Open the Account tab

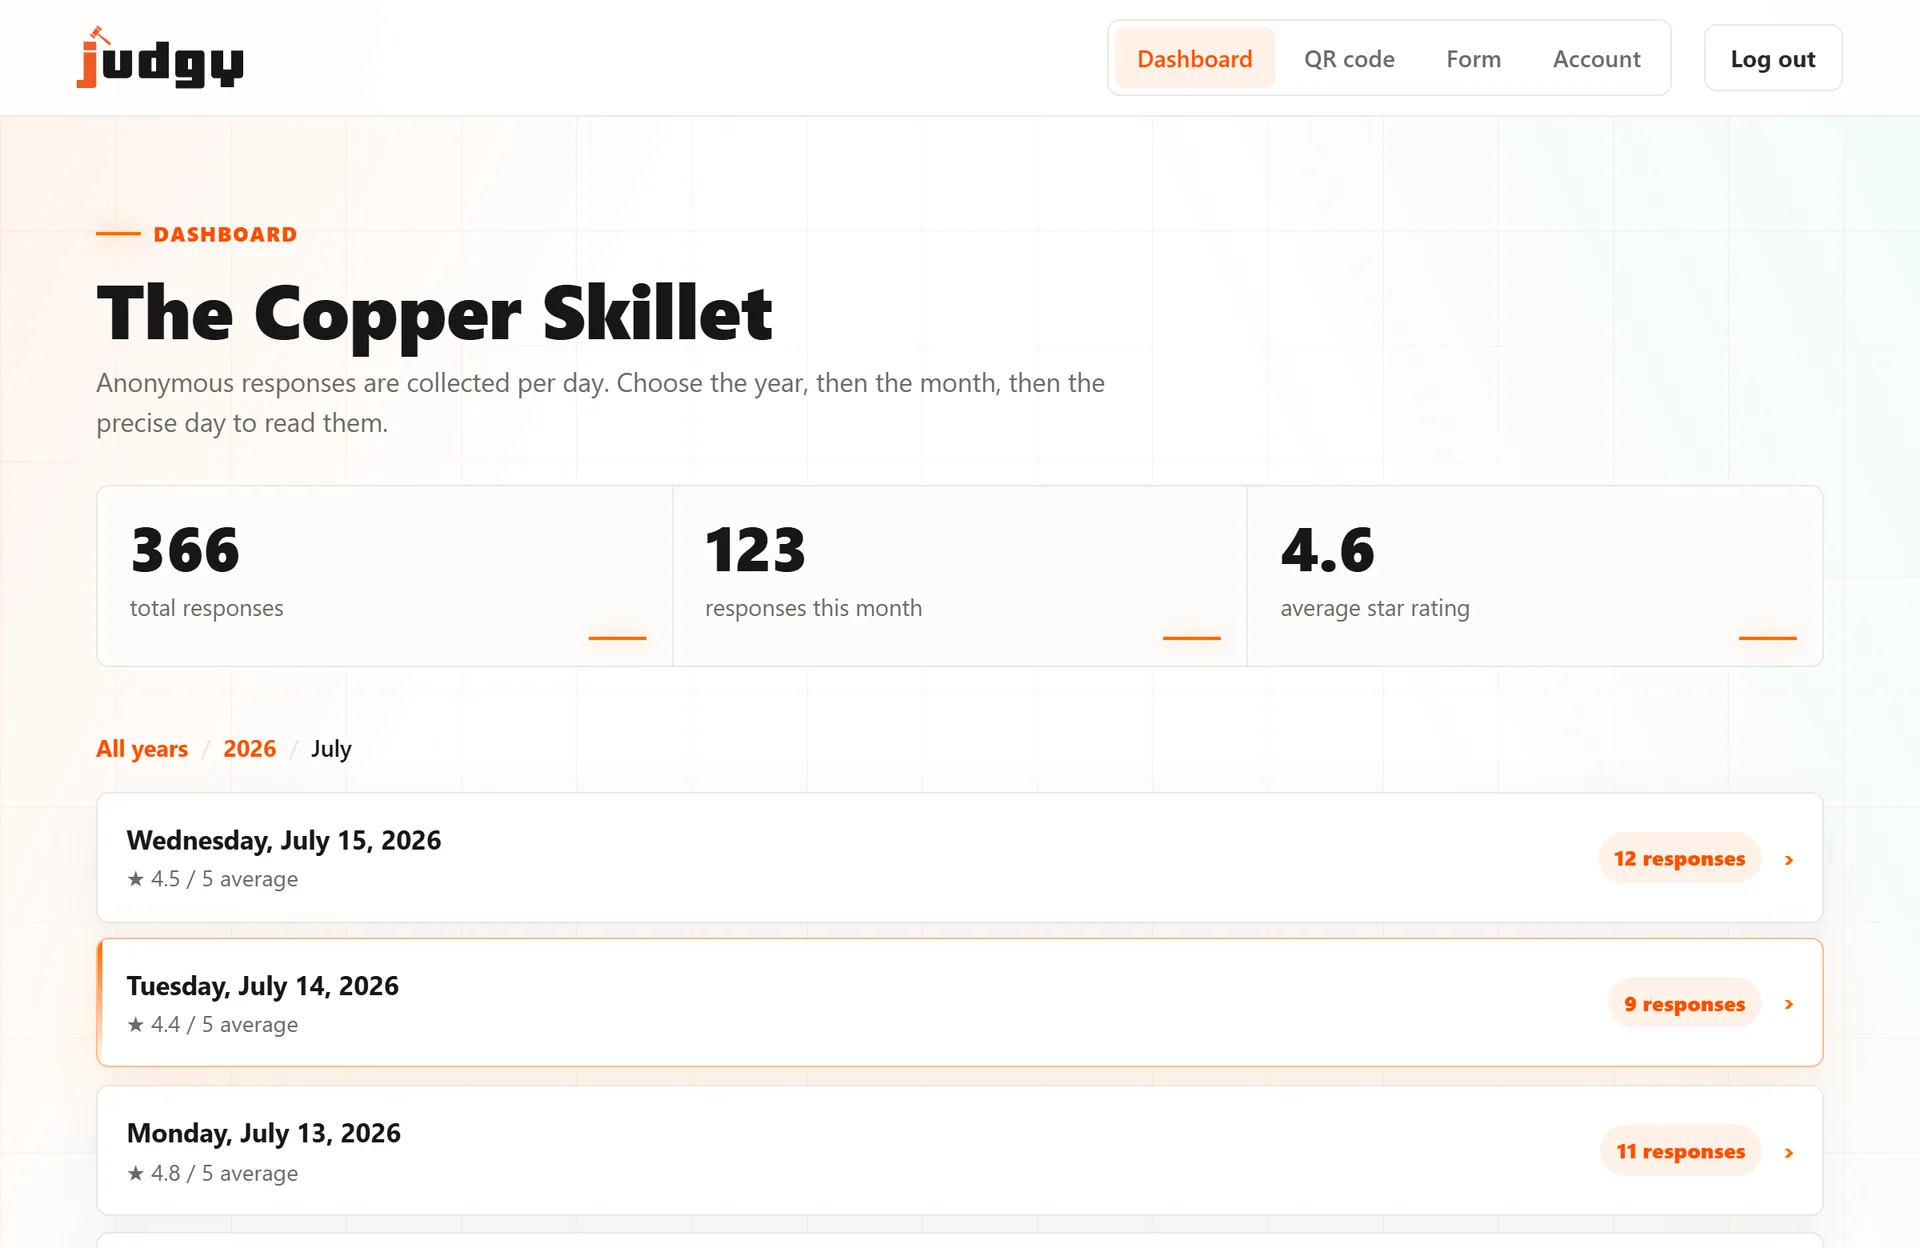click(1596, 59)
